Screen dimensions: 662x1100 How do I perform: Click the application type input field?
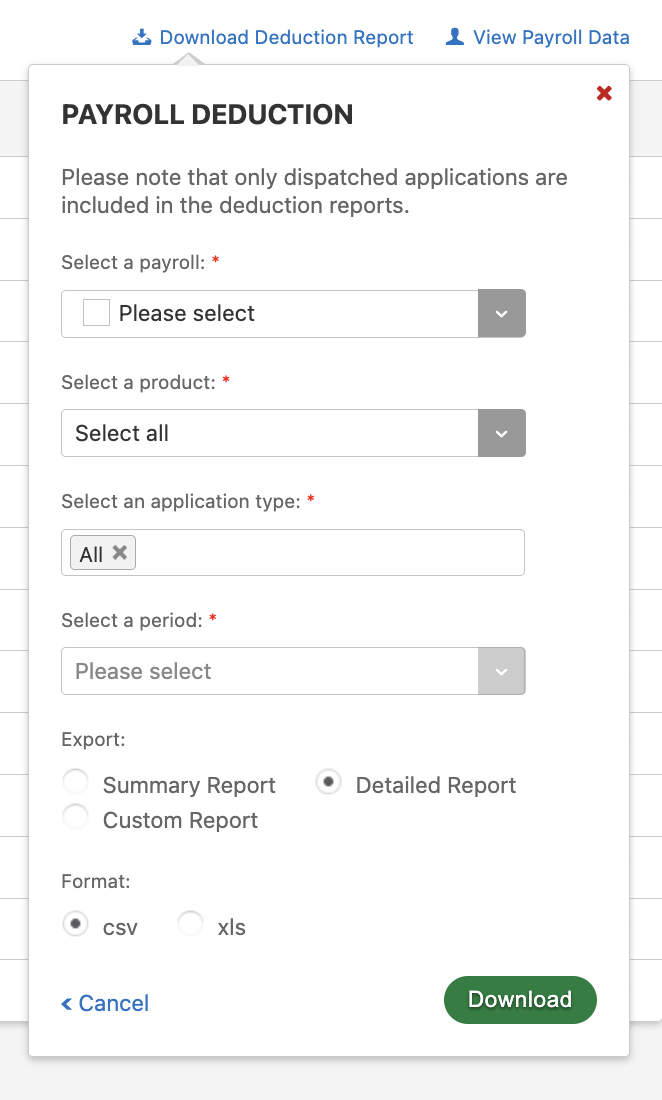pos(320,551)
